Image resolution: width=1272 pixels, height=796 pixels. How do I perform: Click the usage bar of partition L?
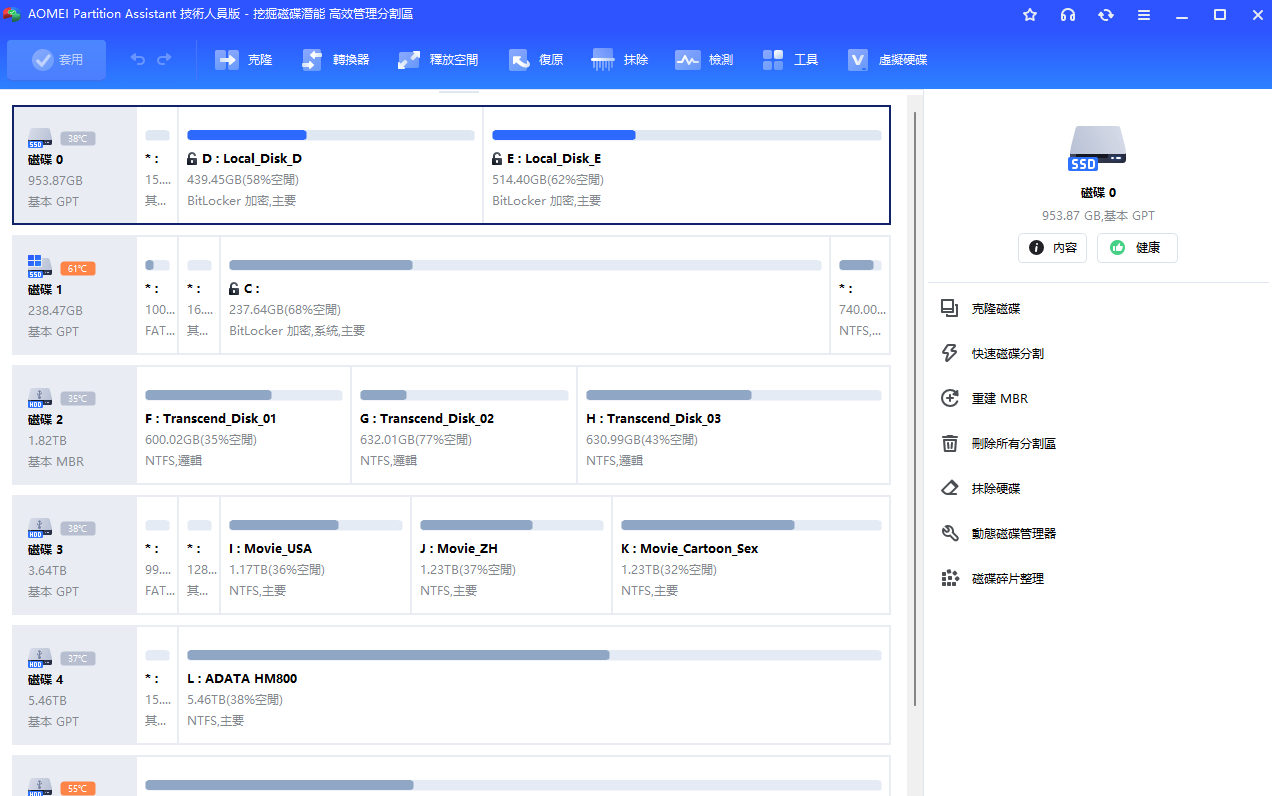click(534, 655)
